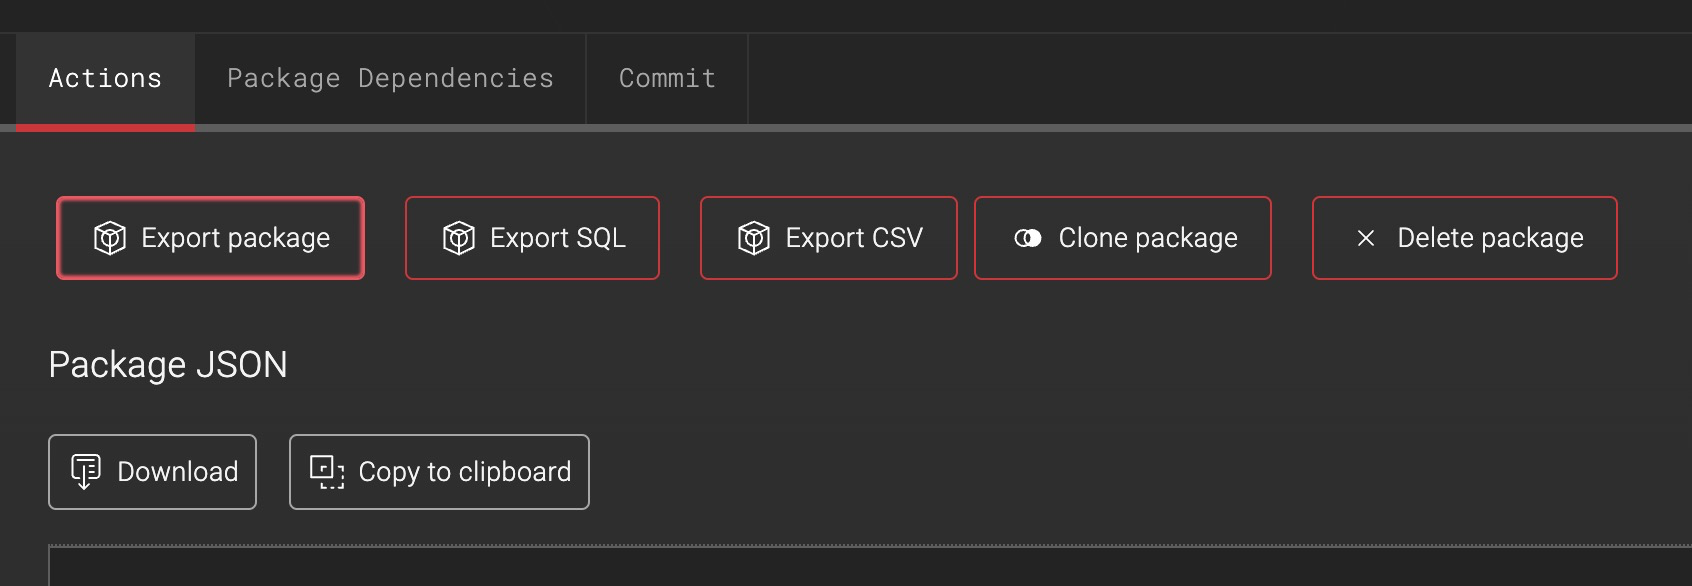The image size is (1692, 586).
Task: Select the Actions tab
Action: pyautogui.click(x=105, y=79)
